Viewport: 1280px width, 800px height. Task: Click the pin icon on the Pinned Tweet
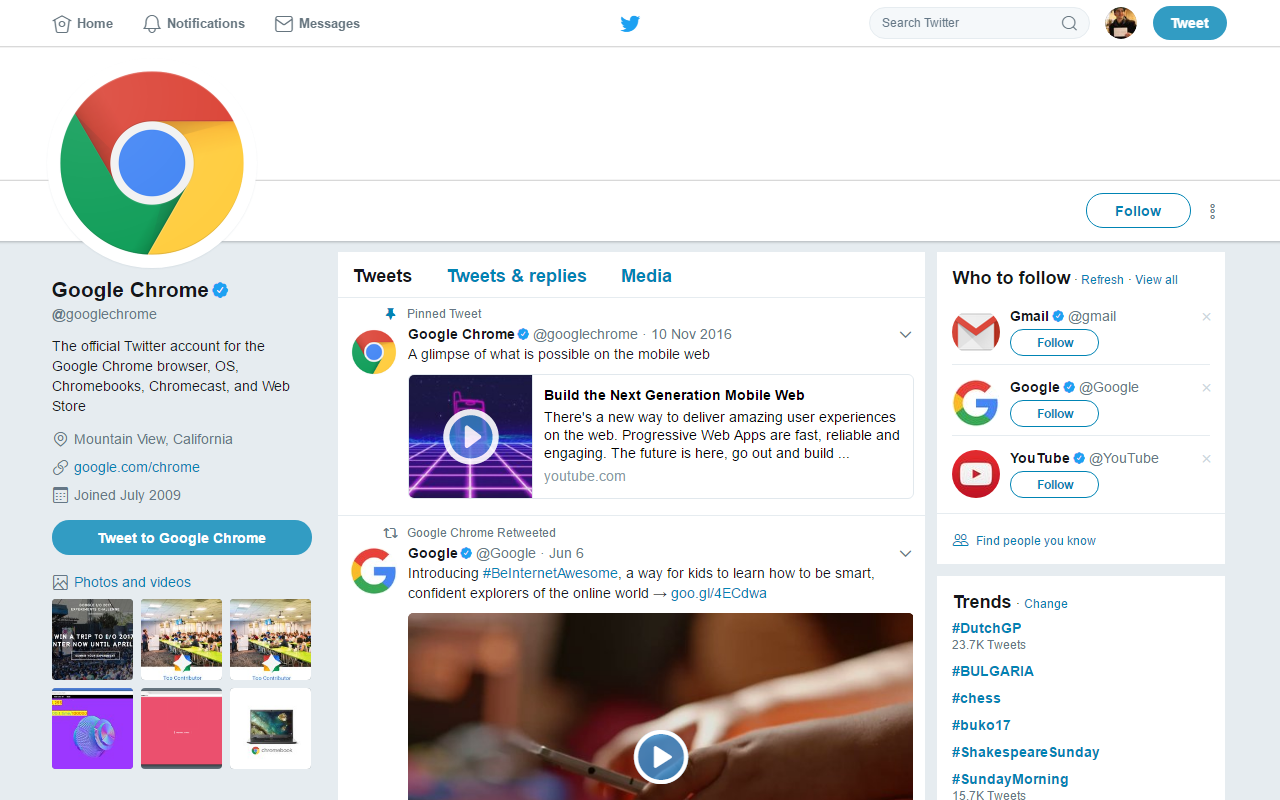pos(389,313)
